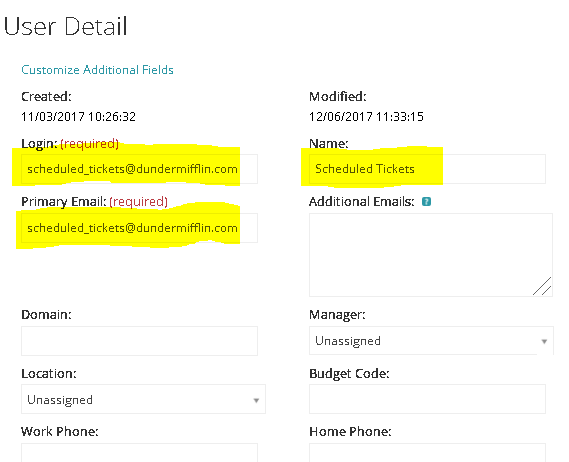Click the Domain input field
This screenshot has height=462, width=569.
point(139,341)
